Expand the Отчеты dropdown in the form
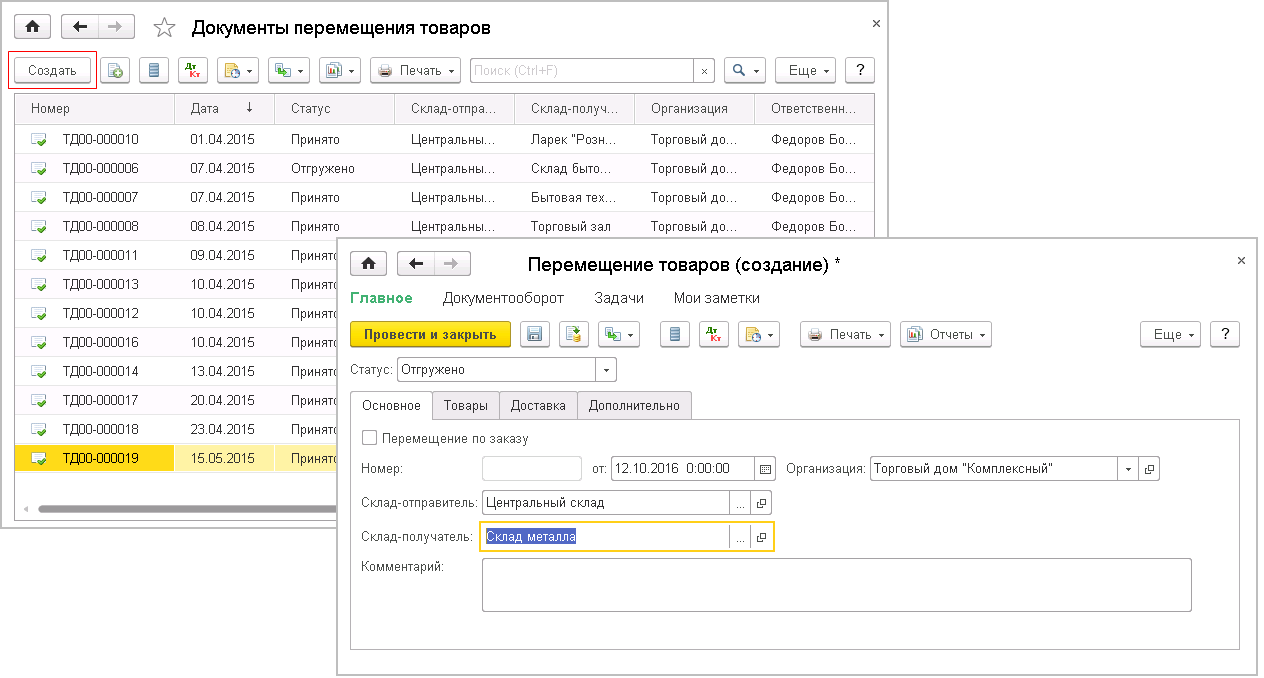 click(946, 335)
